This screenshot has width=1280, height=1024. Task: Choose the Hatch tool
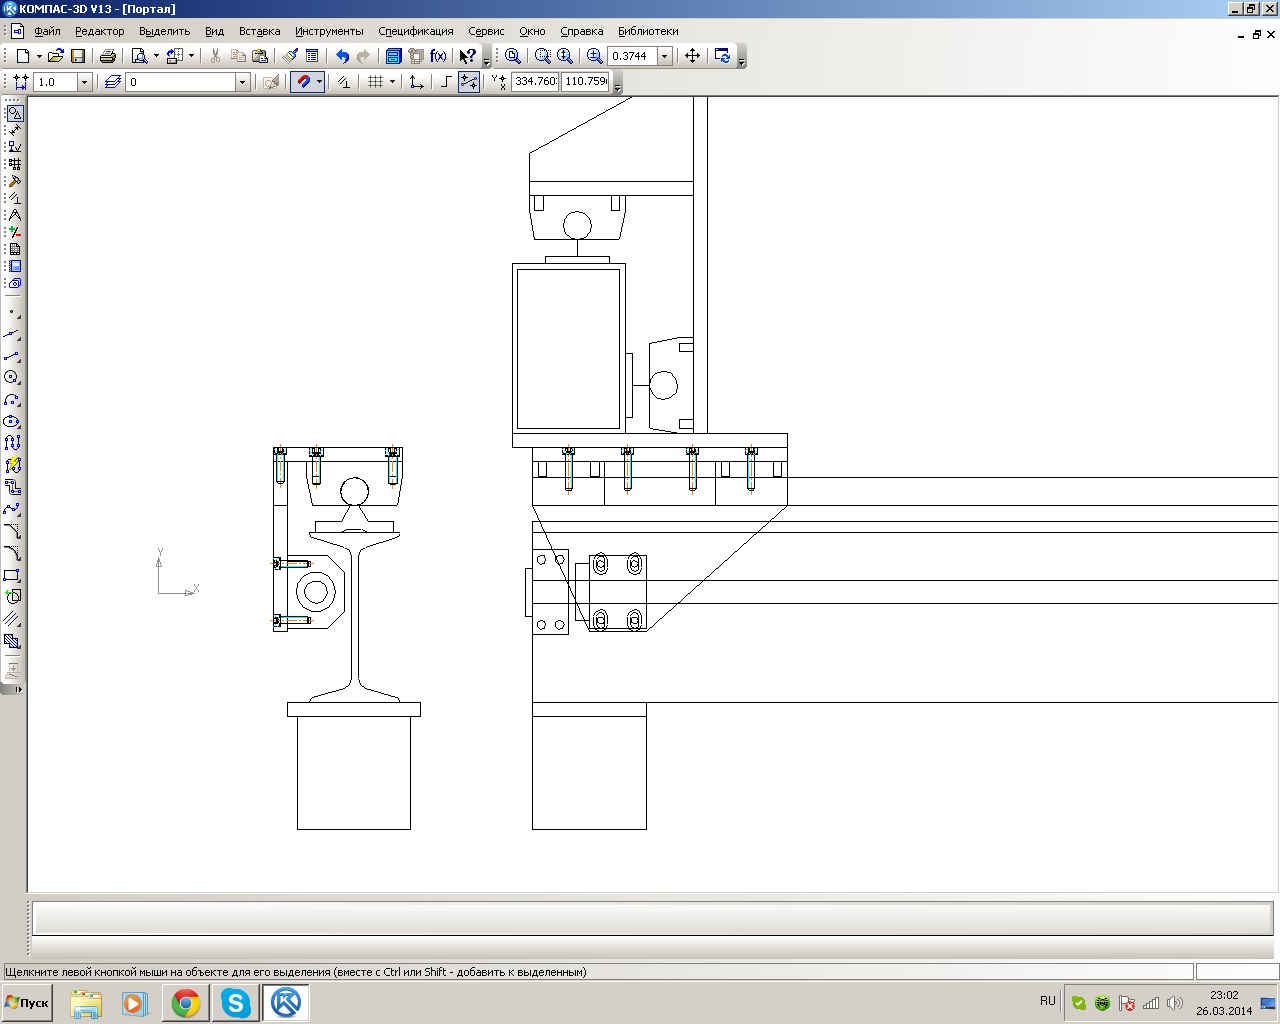(x=12, y=641)
